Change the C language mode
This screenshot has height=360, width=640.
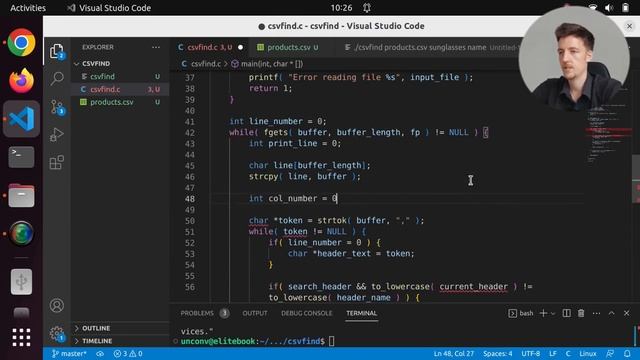(568, 353)
